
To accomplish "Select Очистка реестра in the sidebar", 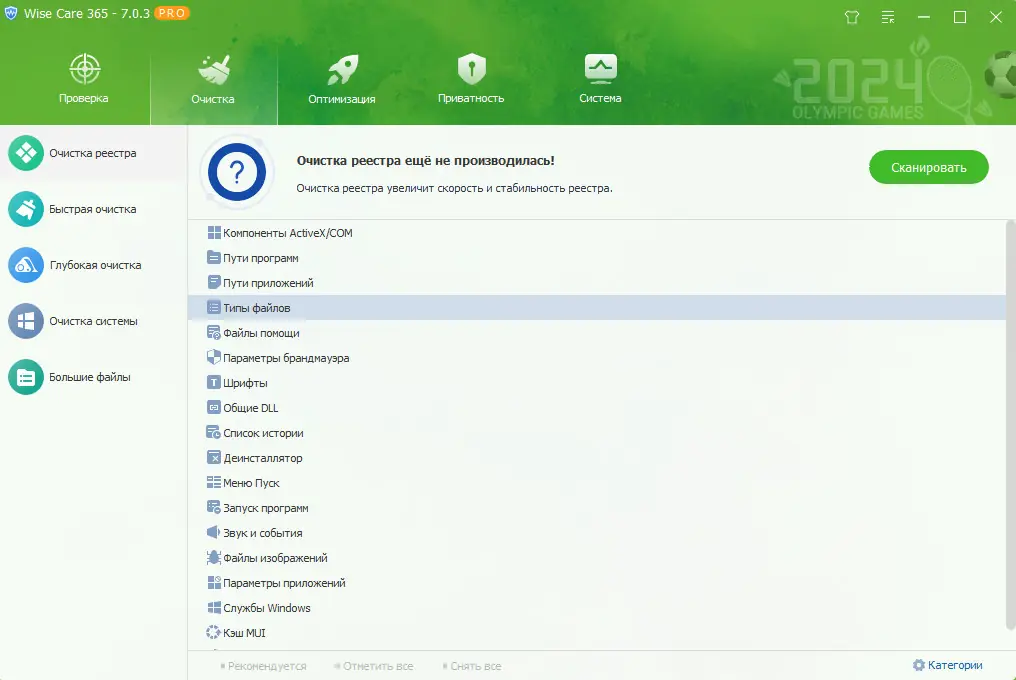I will coord(93,153).
